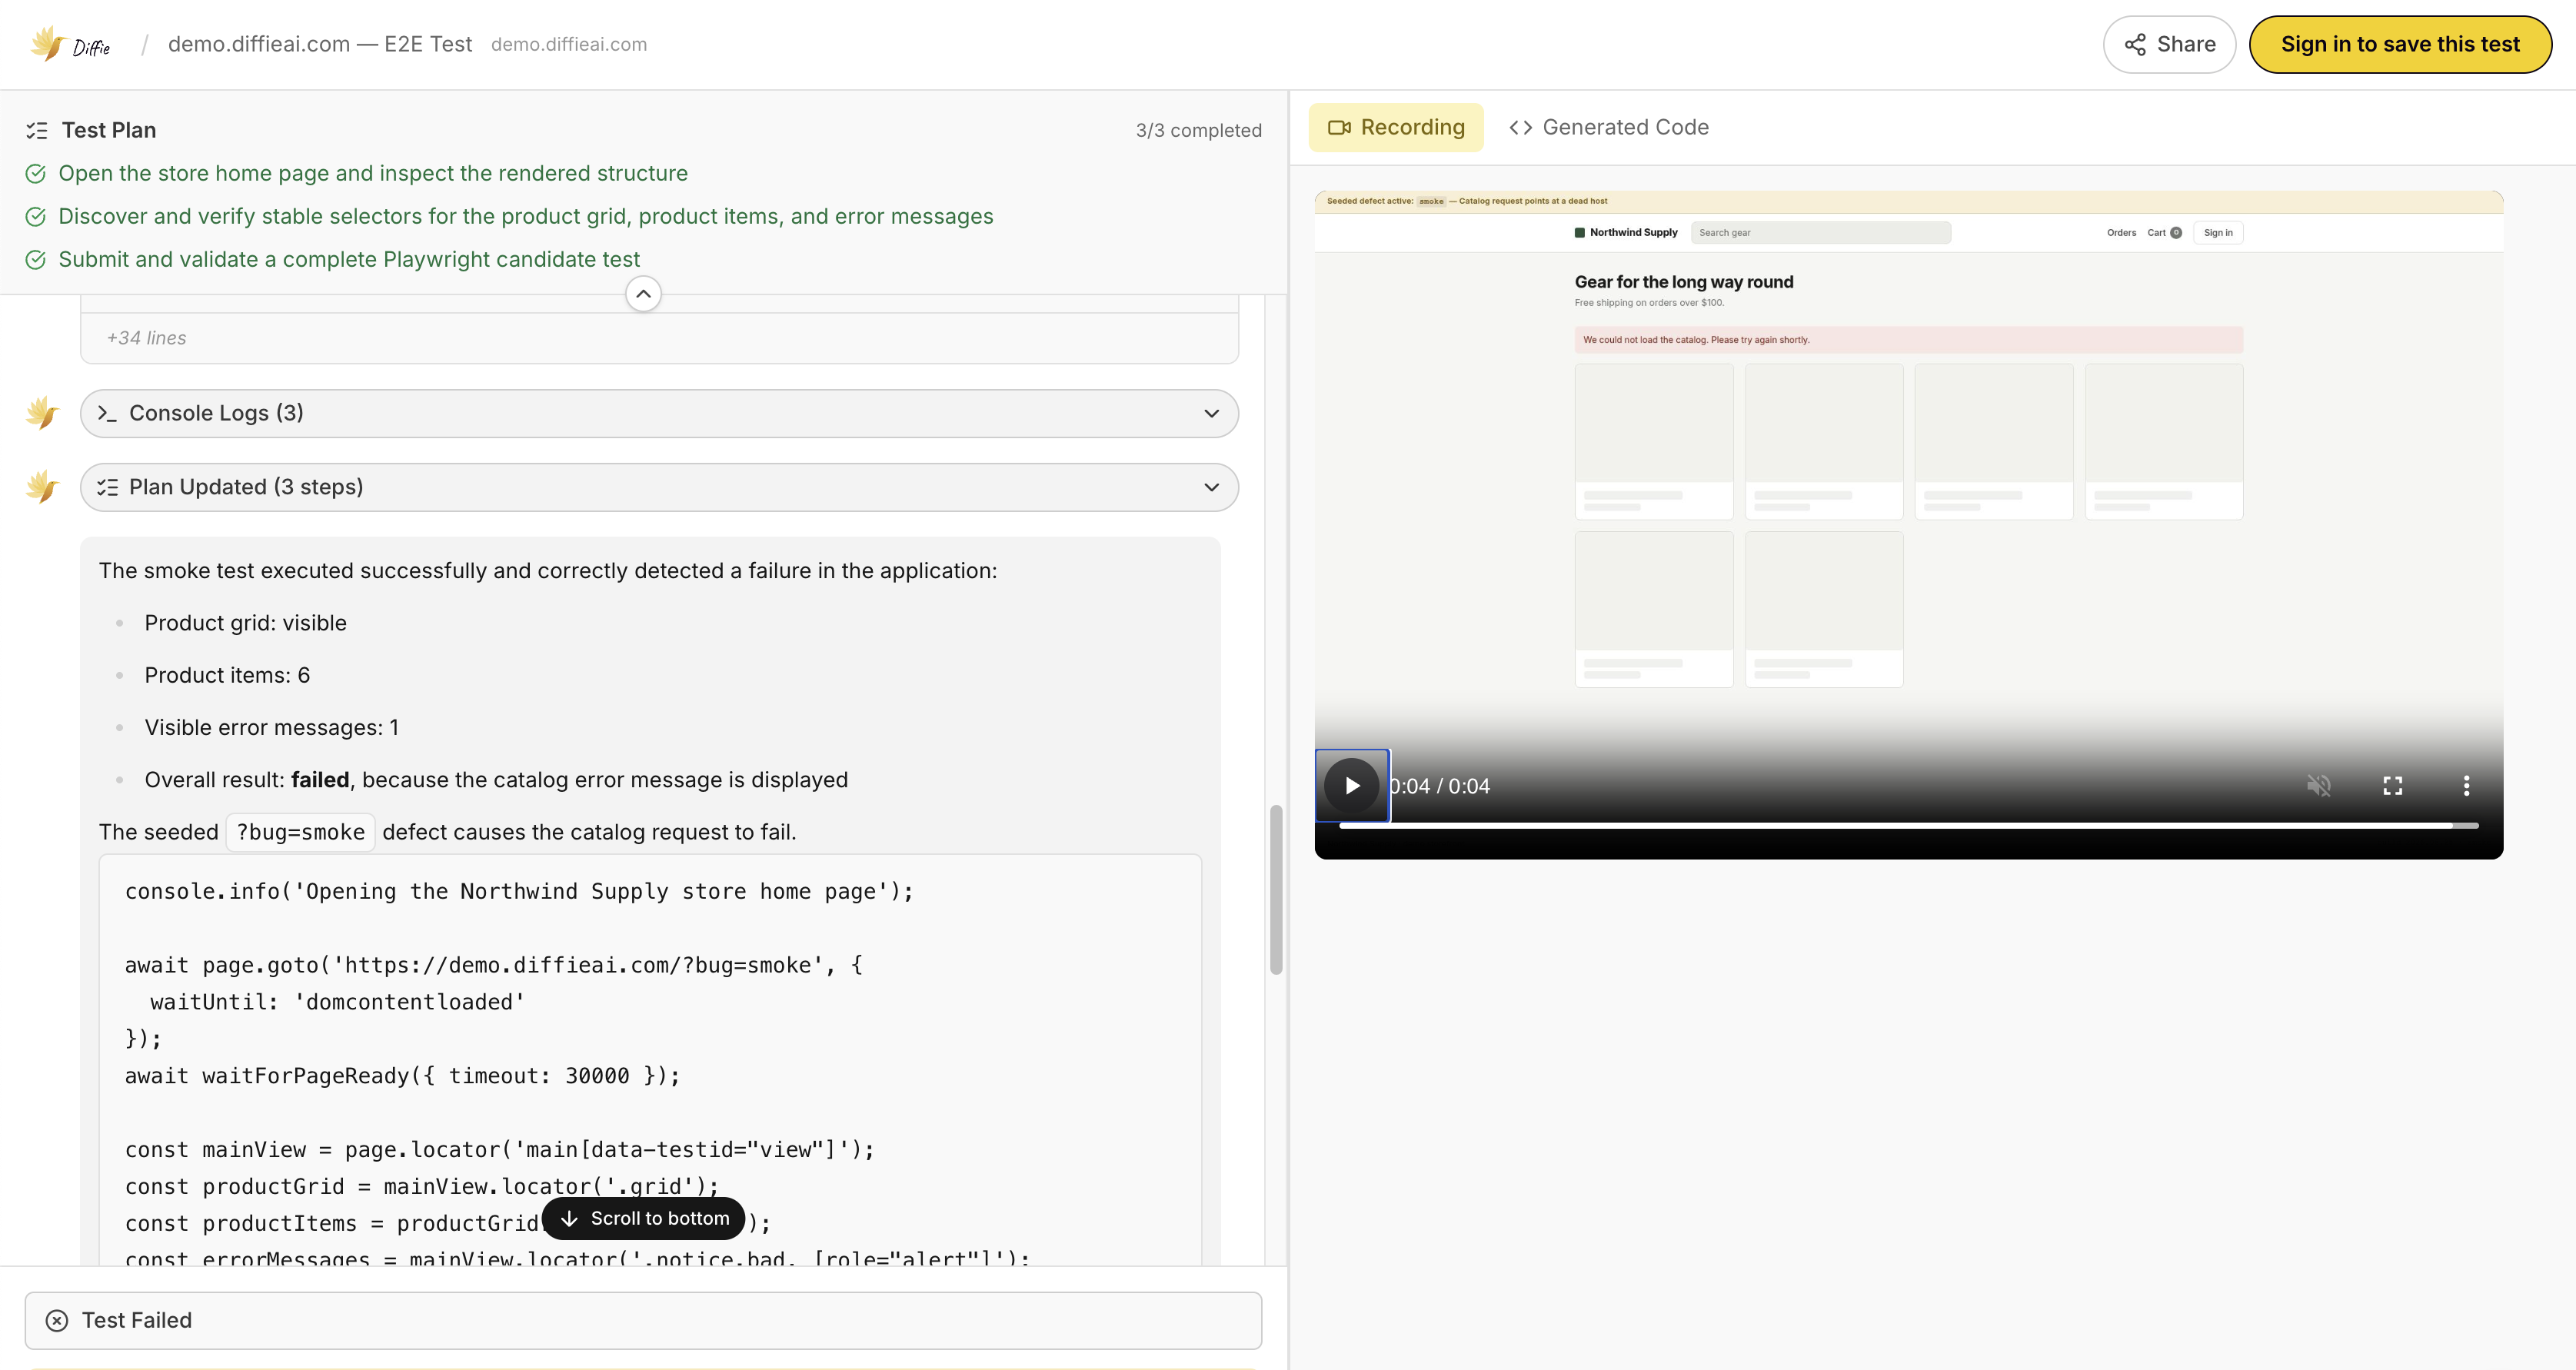This screenshot has height=1370, width=2576.
Task: Click the page.goto code line
Action: click(x=494, y=965)
